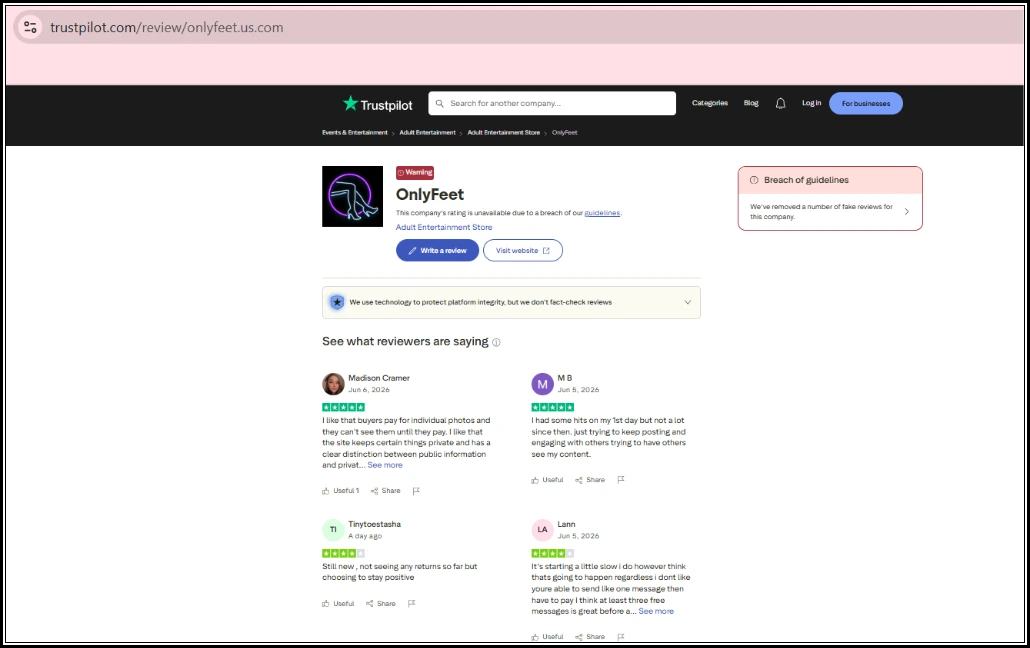The width and height of the screenshot is (1030, 648).
Task: Click into Search for another company field
Action: [552, 103]
